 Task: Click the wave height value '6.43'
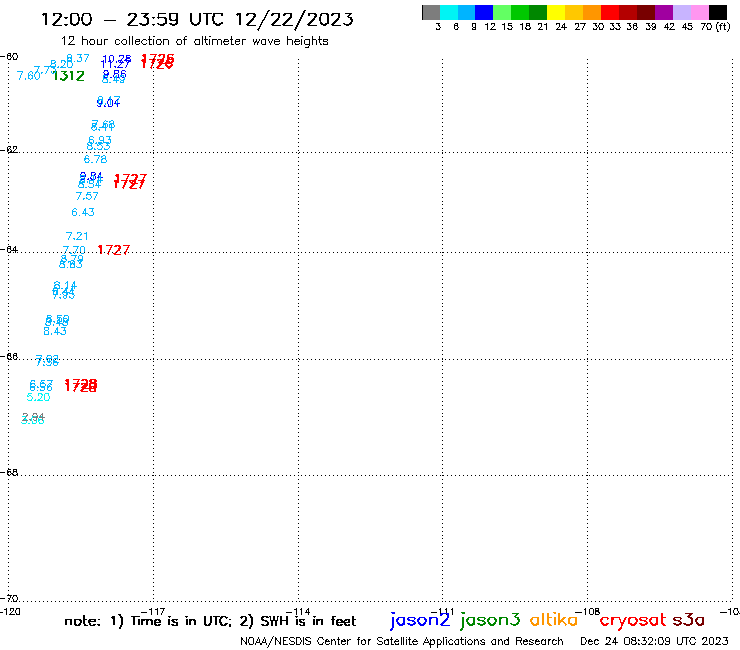[83, 212]
